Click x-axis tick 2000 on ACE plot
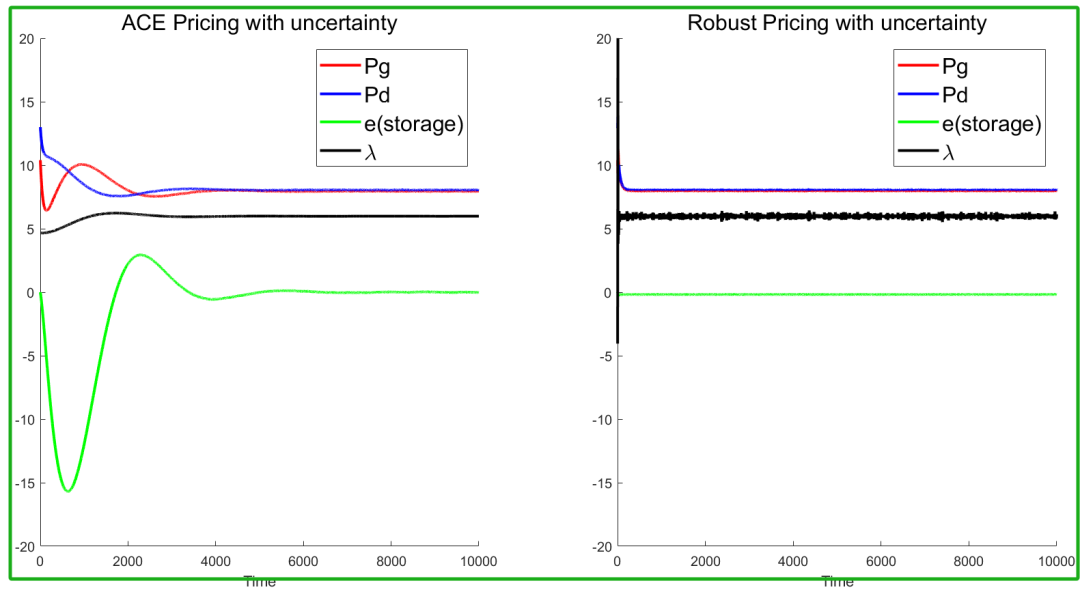This screenshot has height=594, width=1080. tap(127, 562)
